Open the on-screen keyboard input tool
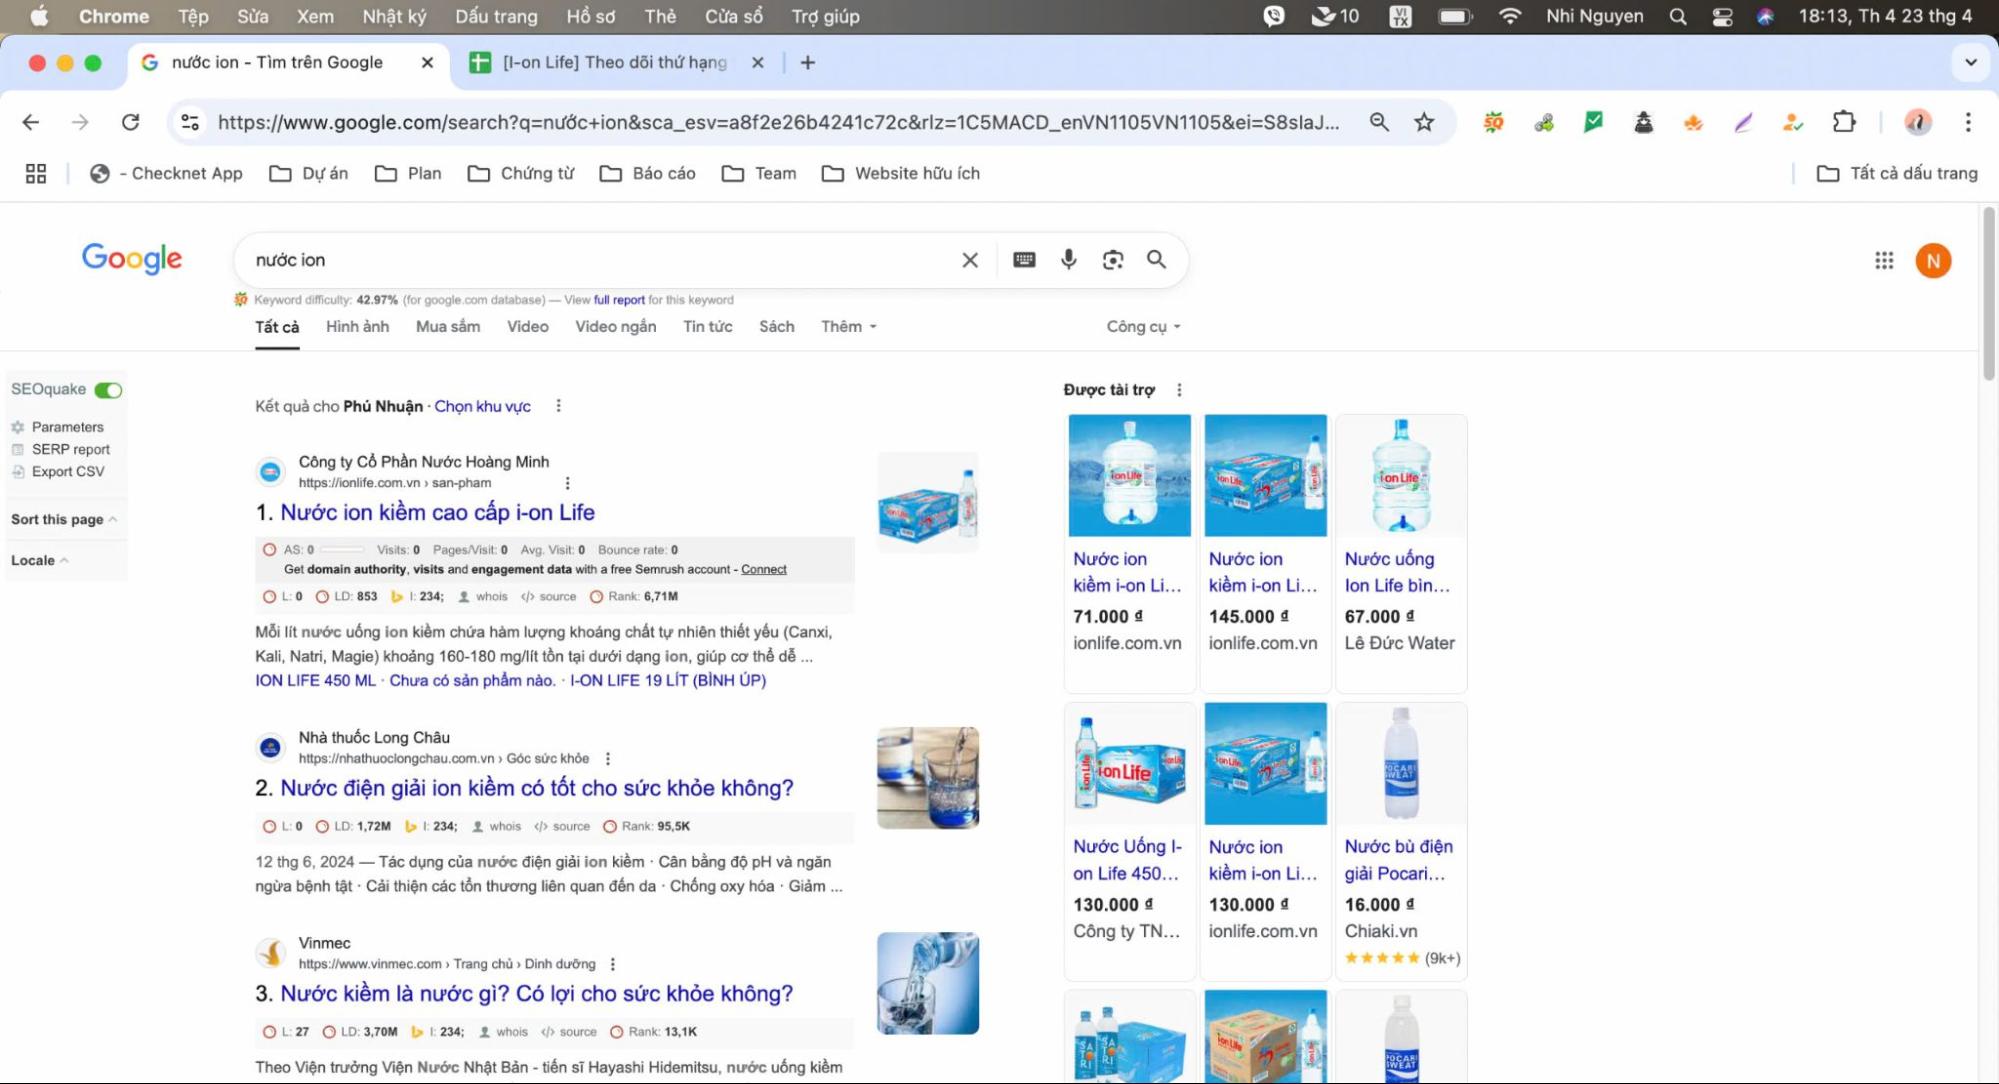The width and height of the screenshot is (1999, 1084). coord(1024,260)
